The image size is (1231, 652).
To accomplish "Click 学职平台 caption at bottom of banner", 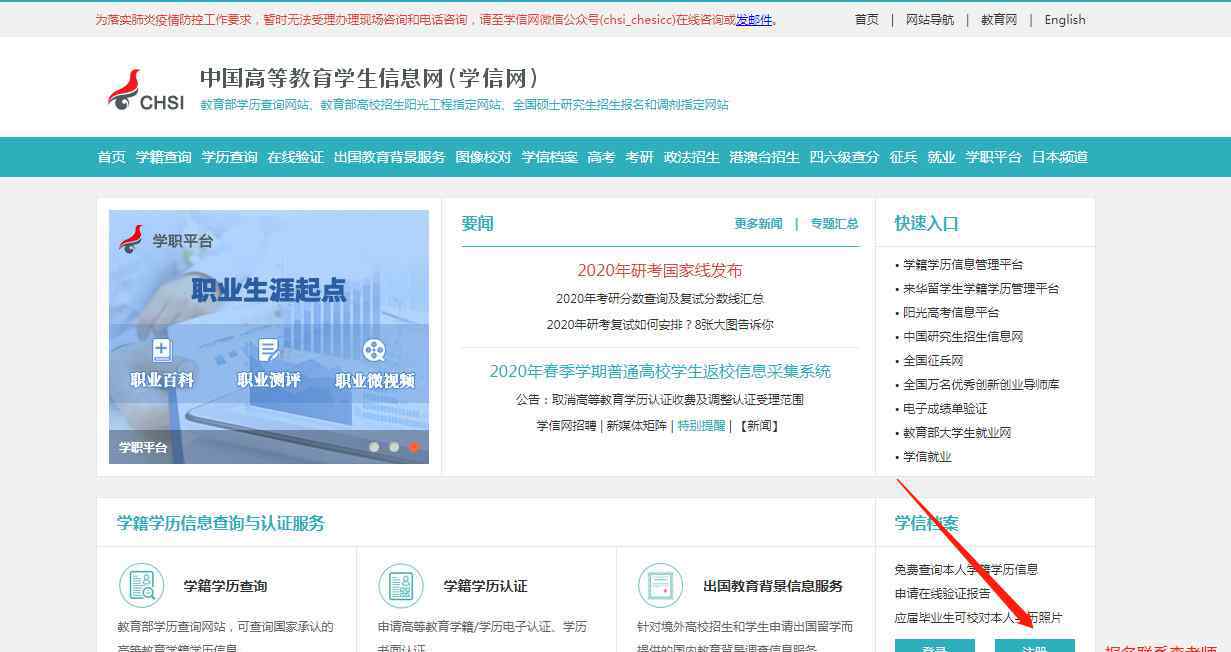I will tap(143, 448).
